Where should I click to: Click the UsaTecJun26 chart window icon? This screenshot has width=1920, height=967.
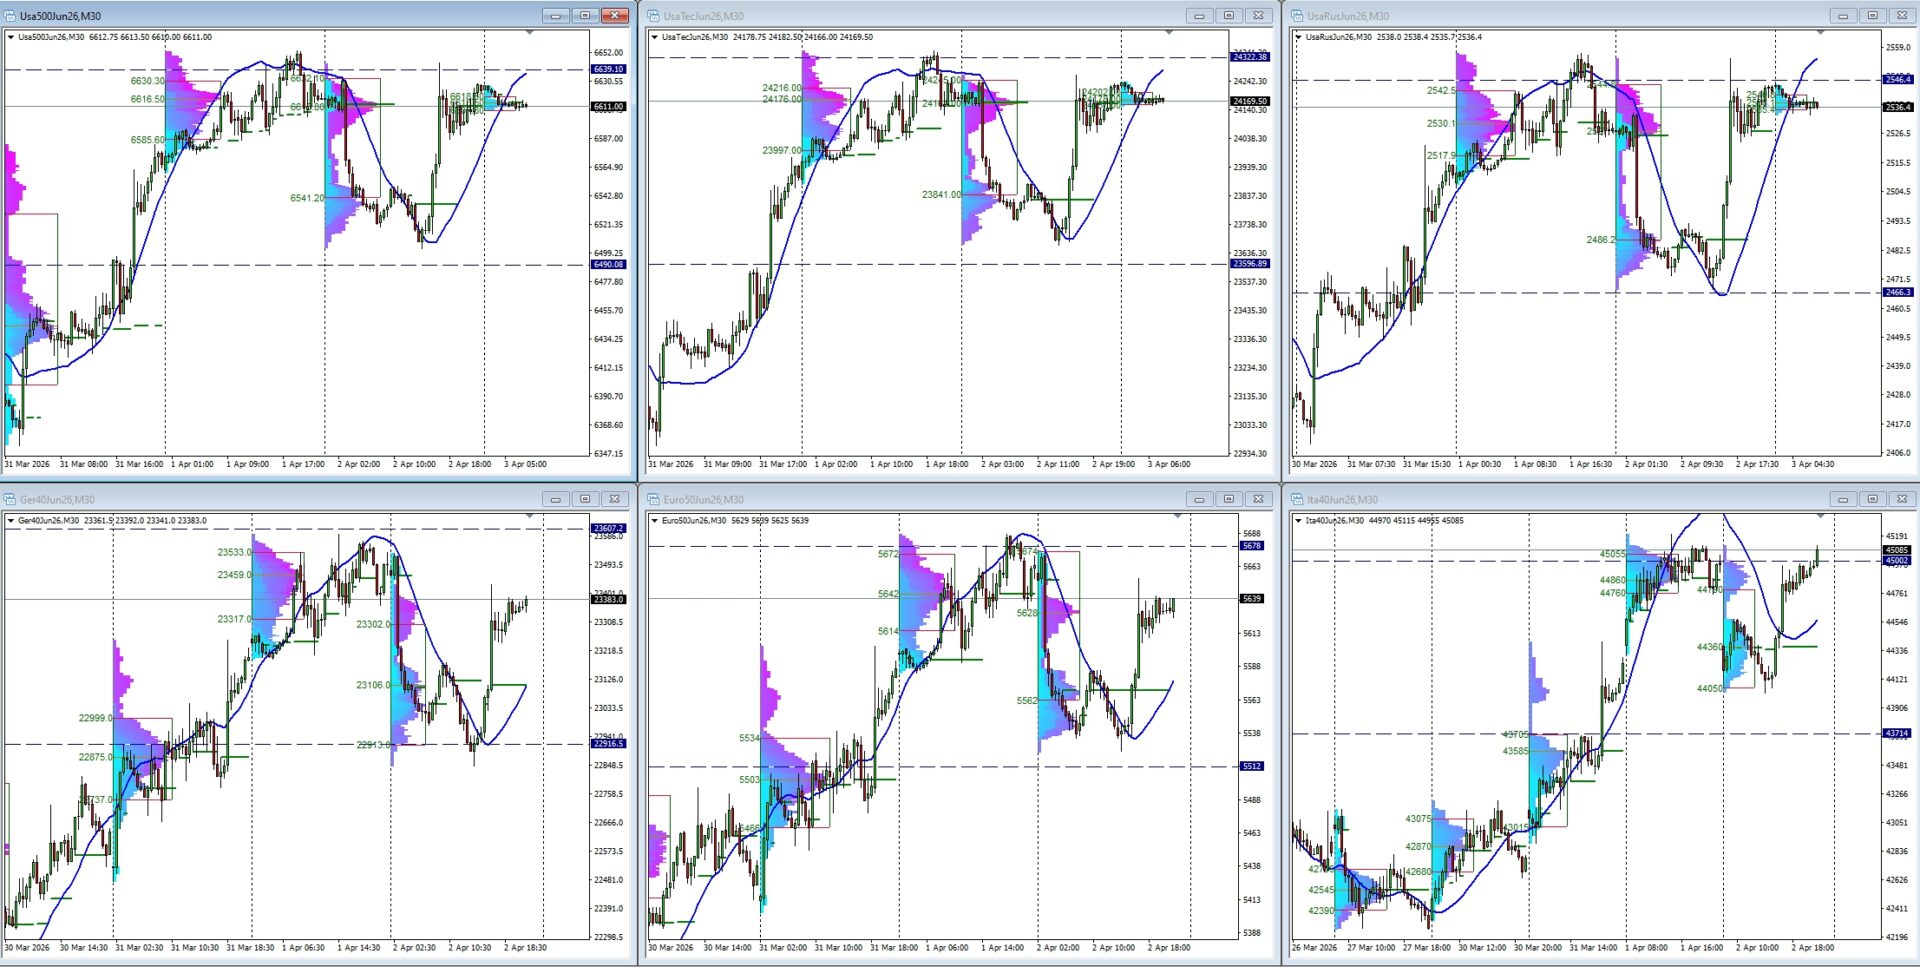(653, 16)
